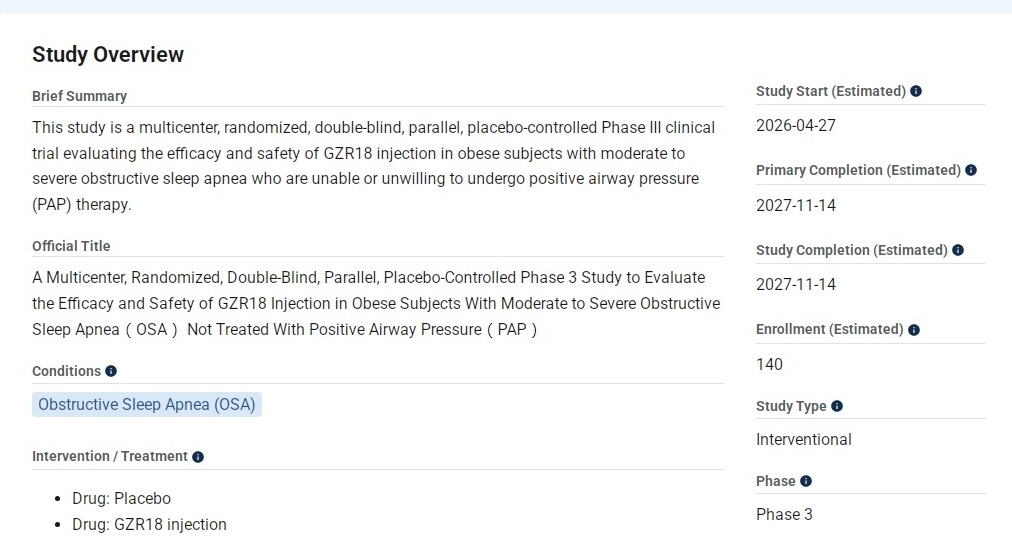
Task: Open the Primary Completion (Estimated) info icon
Action: [971, 170]
